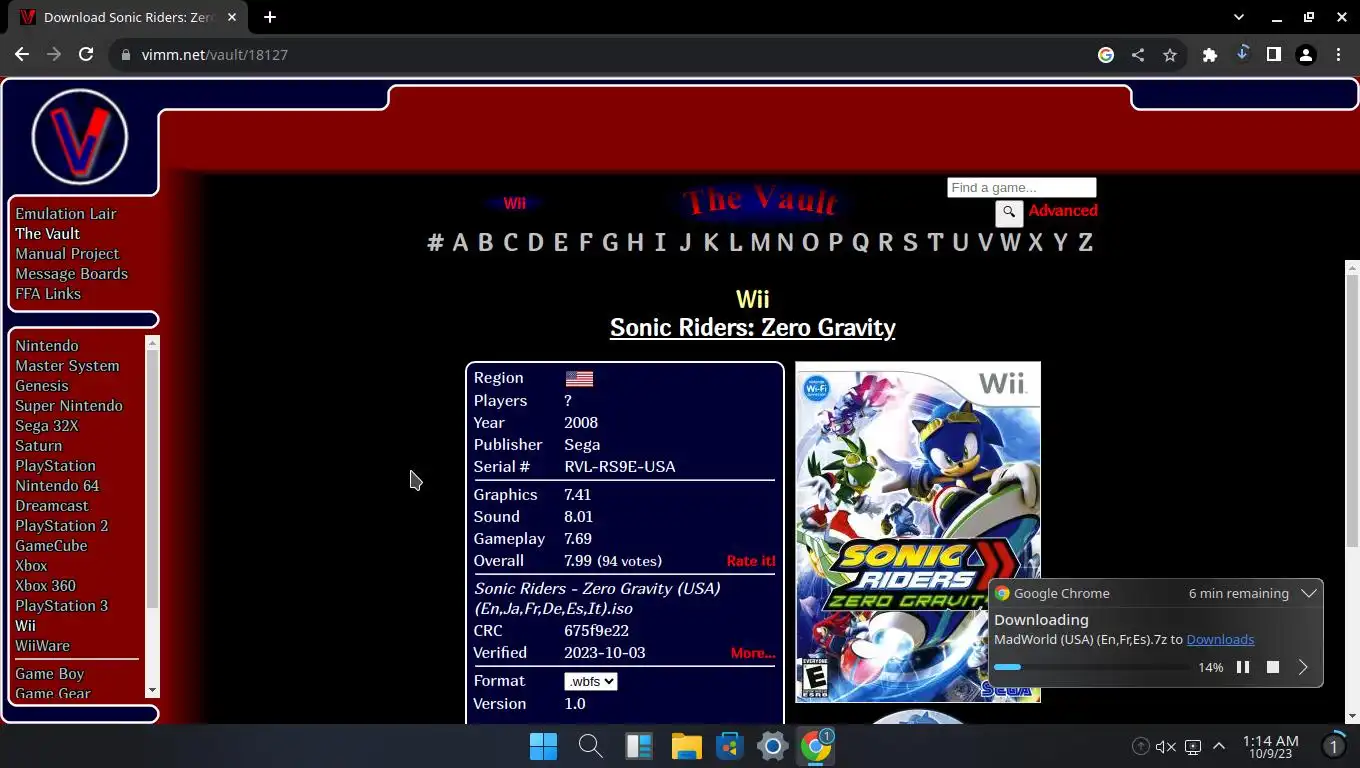The image size is (1360, 768).
Task: Open the taskbar Search magnifier
Action: 590,746
